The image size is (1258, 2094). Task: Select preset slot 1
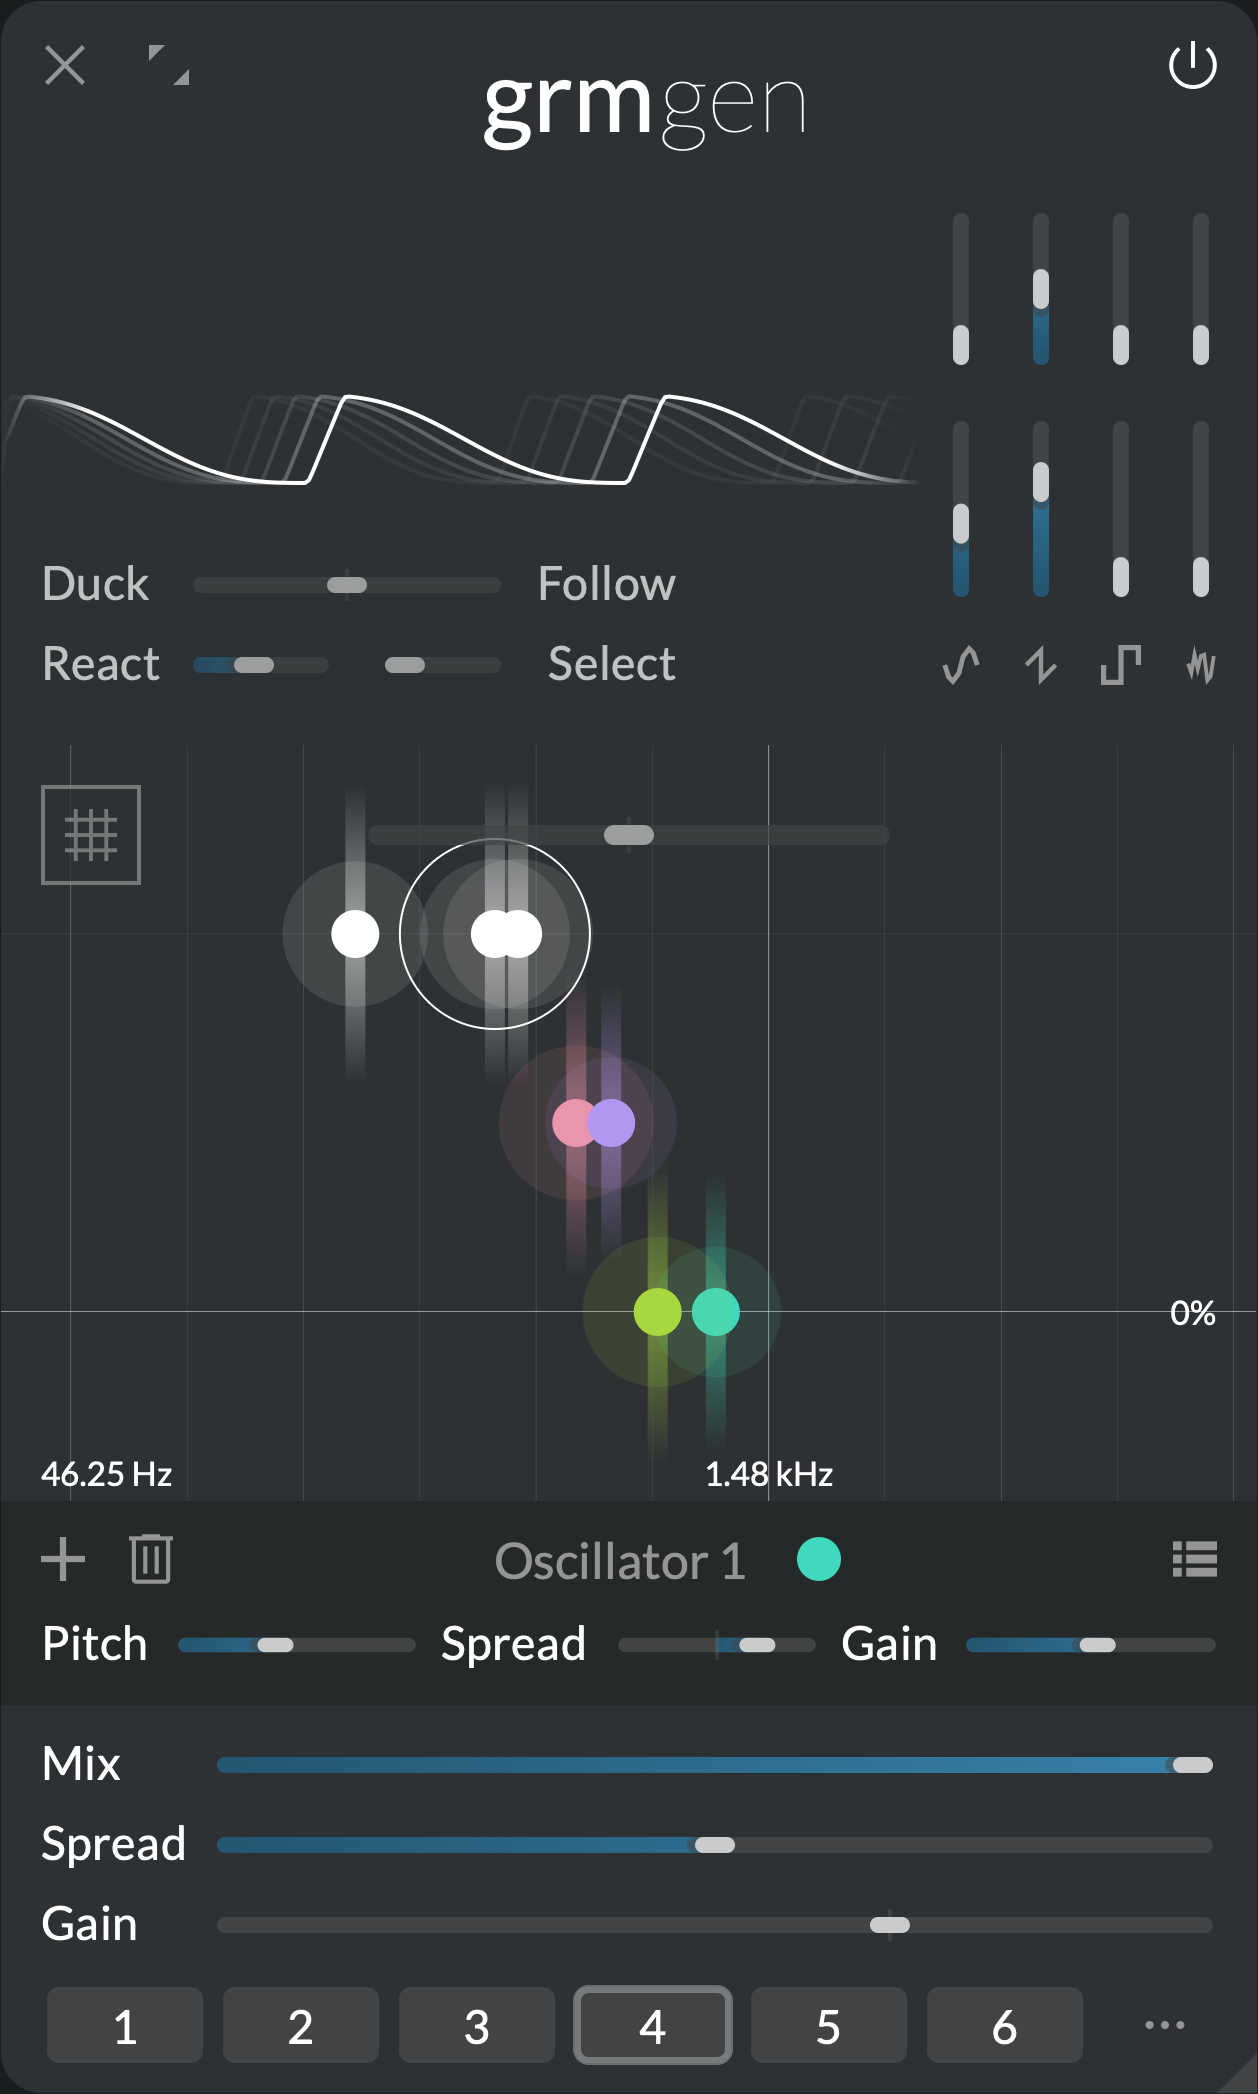125,2026
